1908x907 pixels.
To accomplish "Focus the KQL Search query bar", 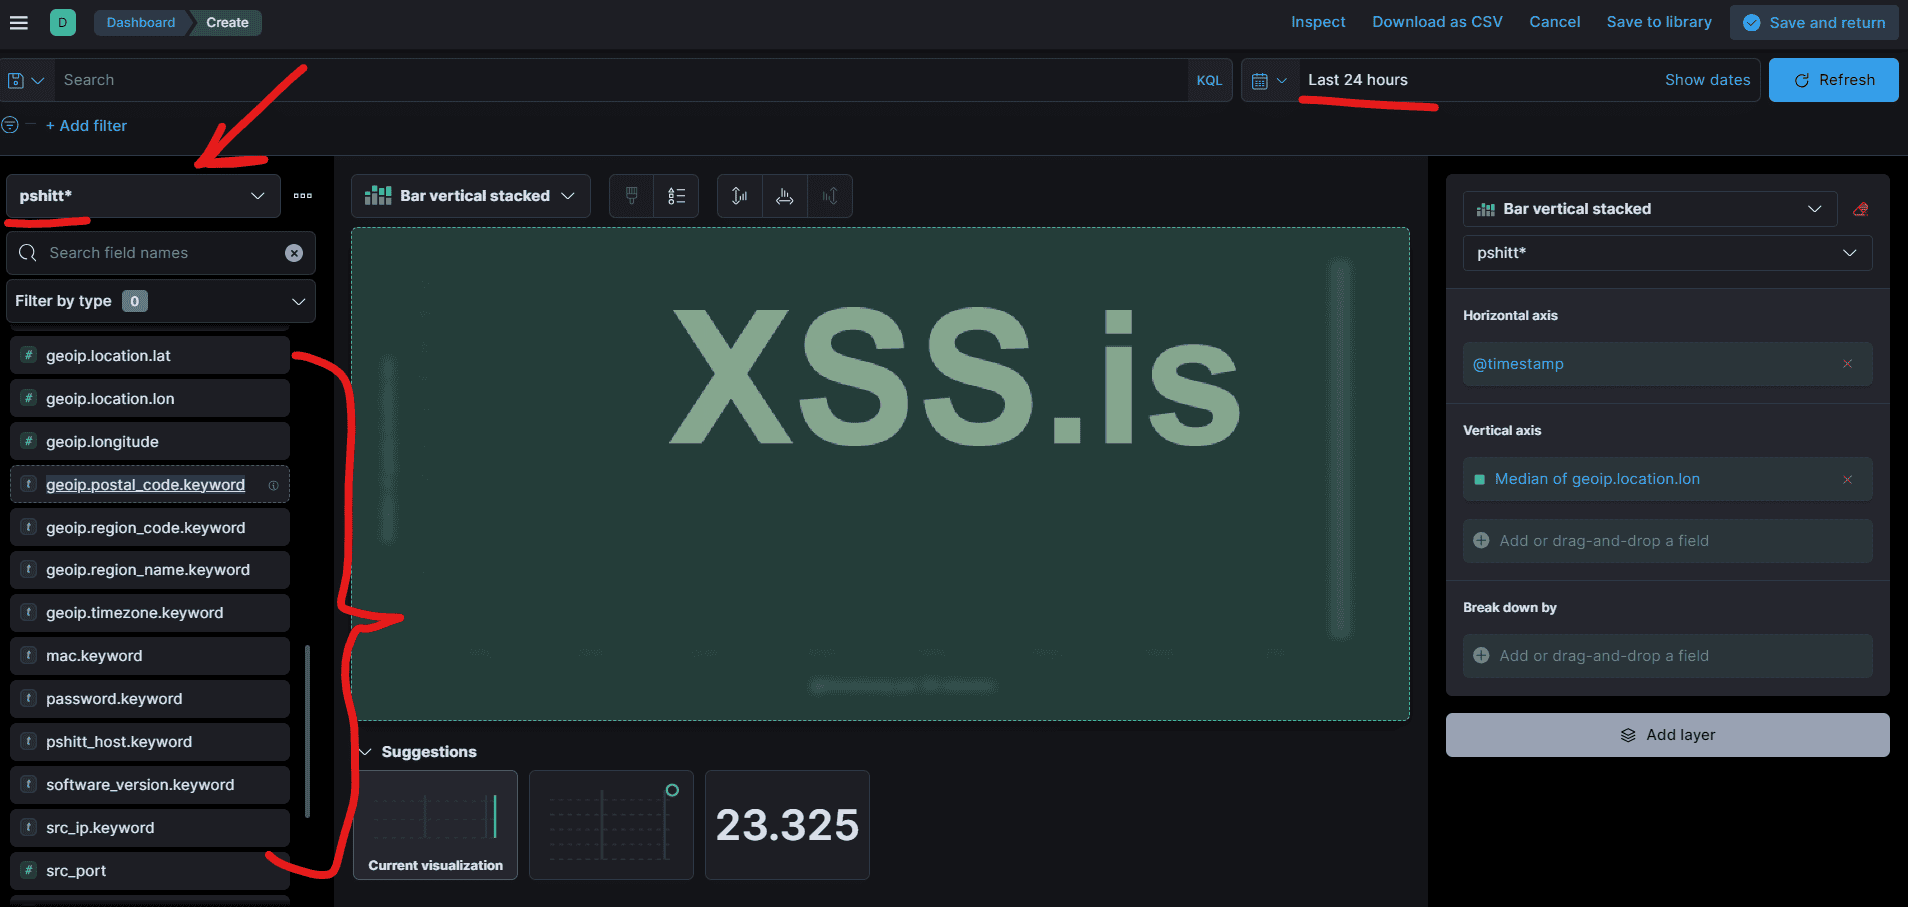I will pyautogui.click(x=620, y=80).
